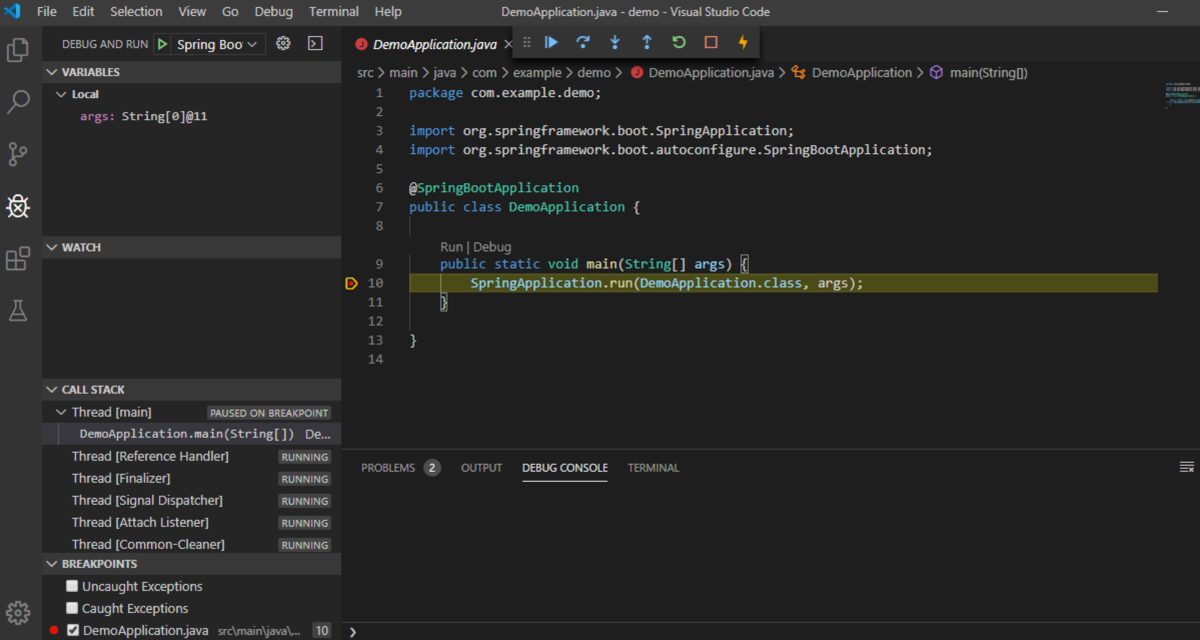Click the Run code lens above main
Screen dimensions: 1200x640
(450, 246)
